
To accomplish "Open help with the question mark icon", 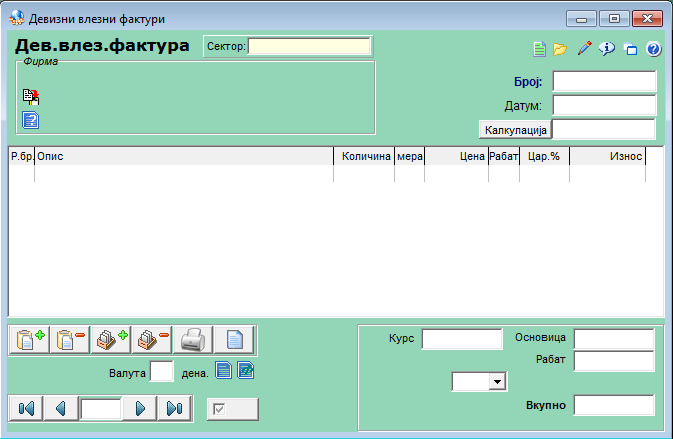I will pyautogui.click(x=653, y=49).
